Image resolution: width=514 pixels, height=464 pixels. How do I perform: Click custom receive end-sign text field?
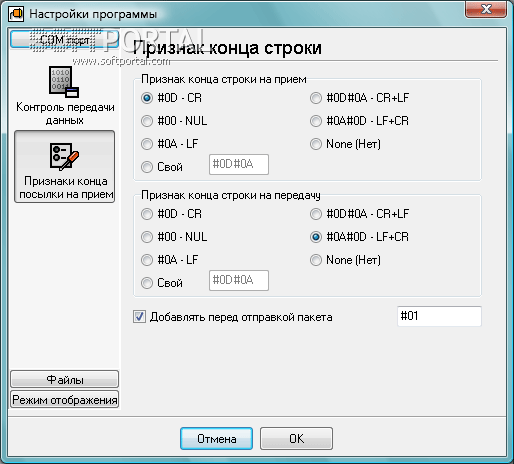239,164
